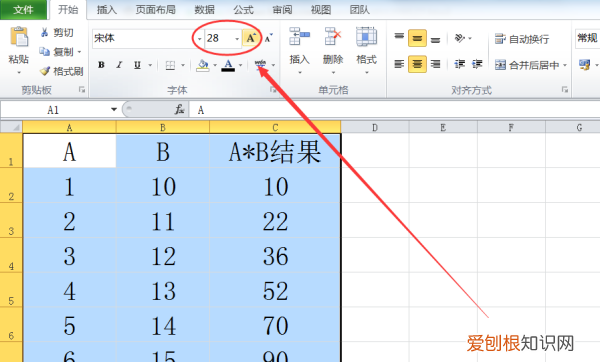Click Wrap Text (自动换行)
Viewport: 600px width, 362px height.
coord(522,39)
